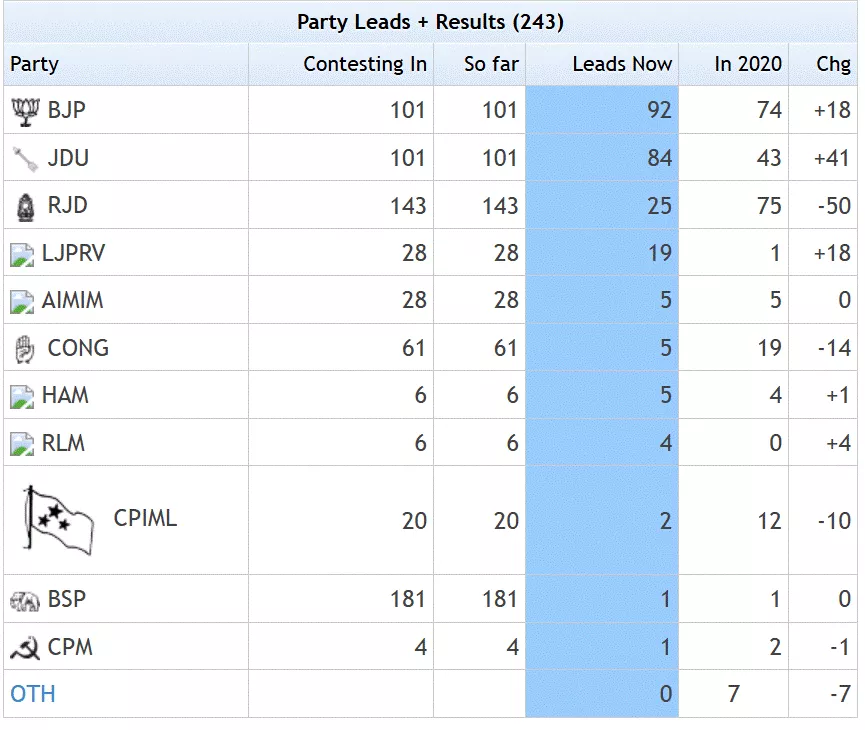865x730 pixels.
Task: Click the So far column header
Action: pyautogui.click(x=491, y=64)
